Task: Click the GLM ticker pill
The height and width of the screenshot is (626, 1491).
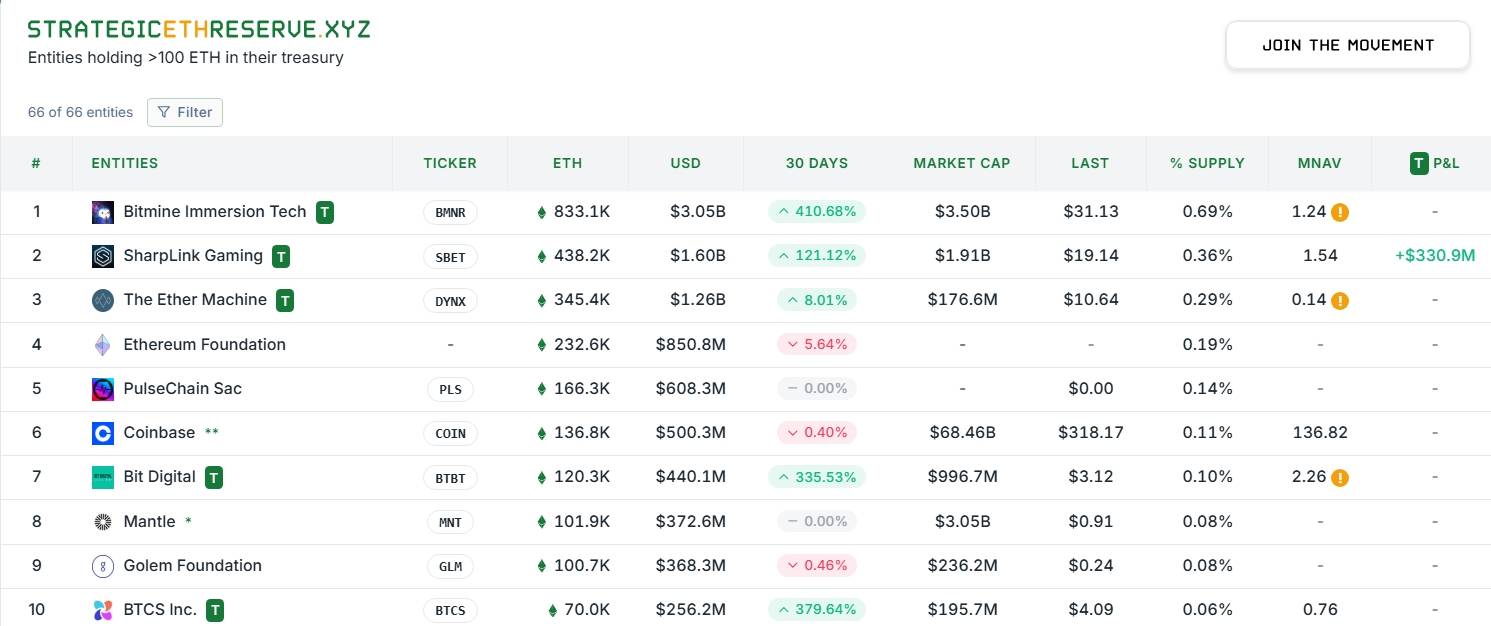Action: point(450,566)
